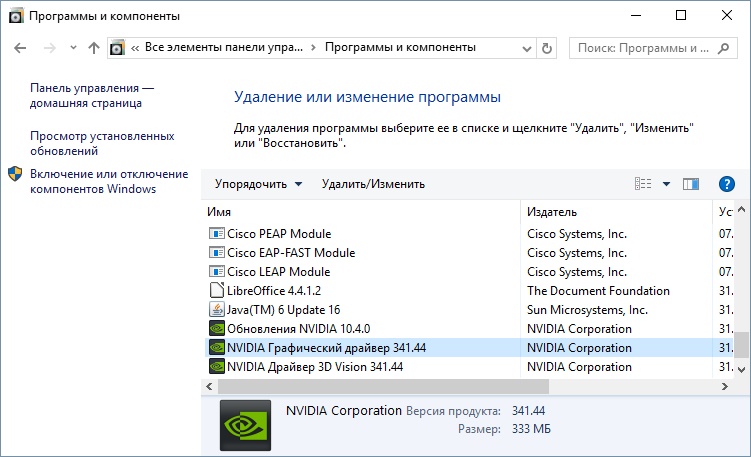The image size is (751, 457).
Task: Click The Document Foundation publisher cell
Action: [598, 291]
